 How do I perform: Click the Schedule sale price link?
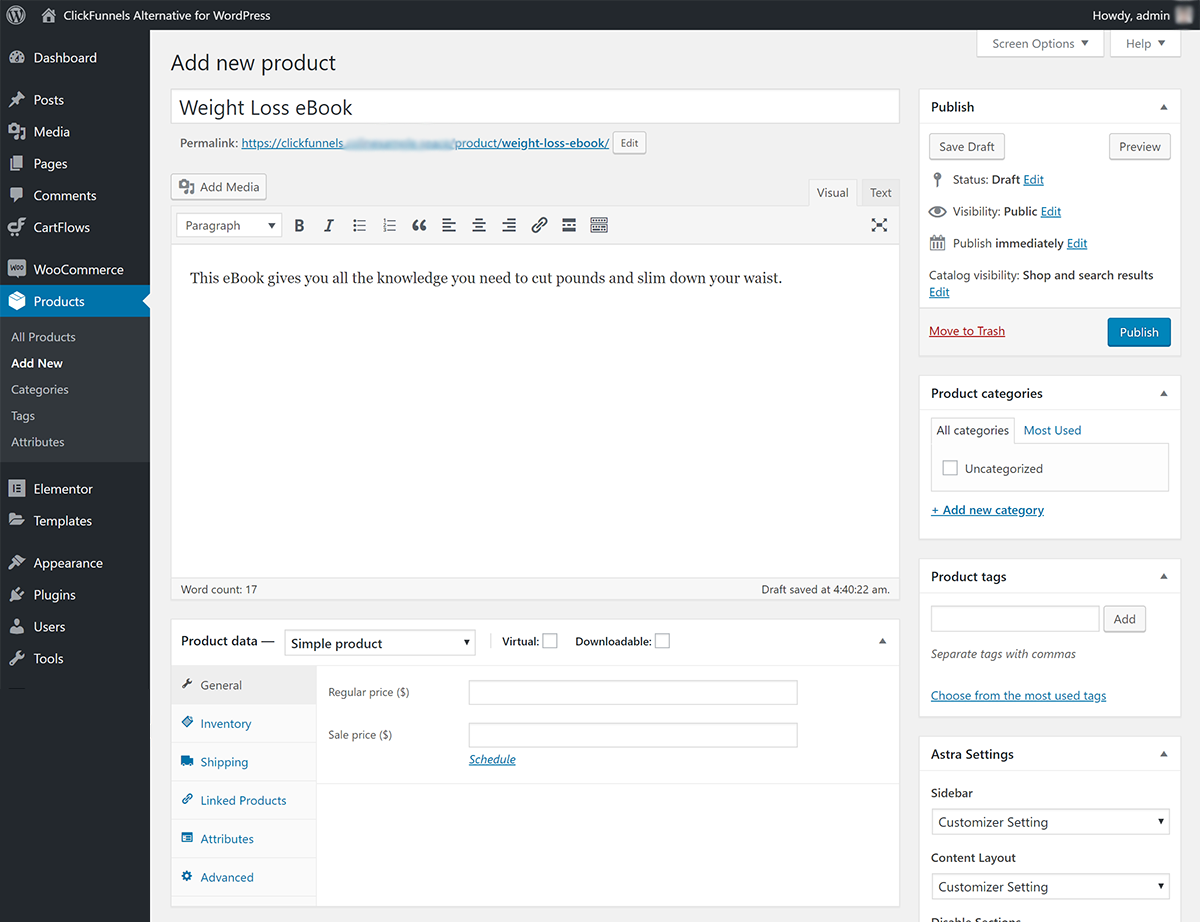click(x=492, y=759)
